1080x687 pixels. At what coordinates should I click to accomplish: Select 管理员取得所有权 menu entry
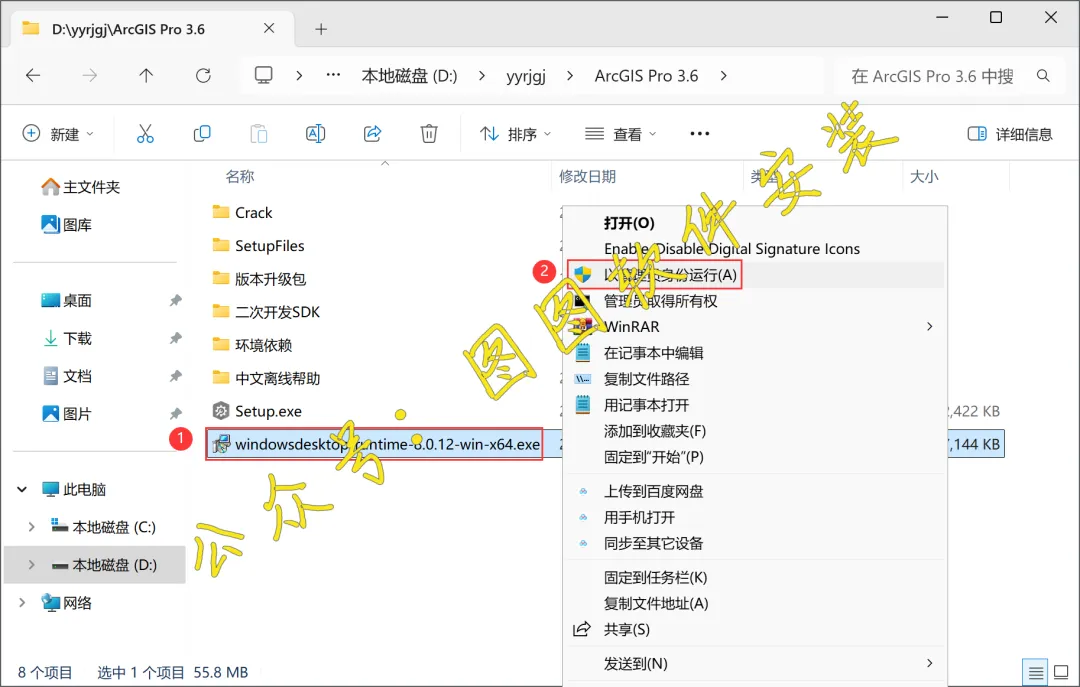(x=755, y=301)
